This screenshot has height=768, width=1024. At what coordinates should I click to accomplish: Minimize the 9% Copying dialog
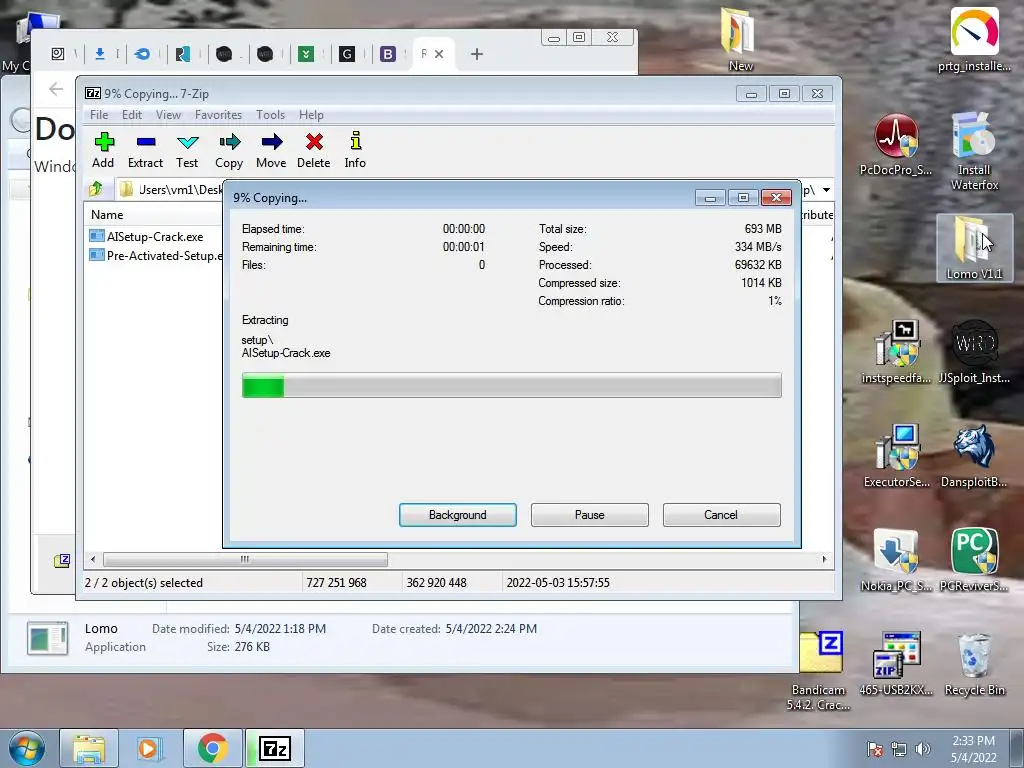(710, 198)
